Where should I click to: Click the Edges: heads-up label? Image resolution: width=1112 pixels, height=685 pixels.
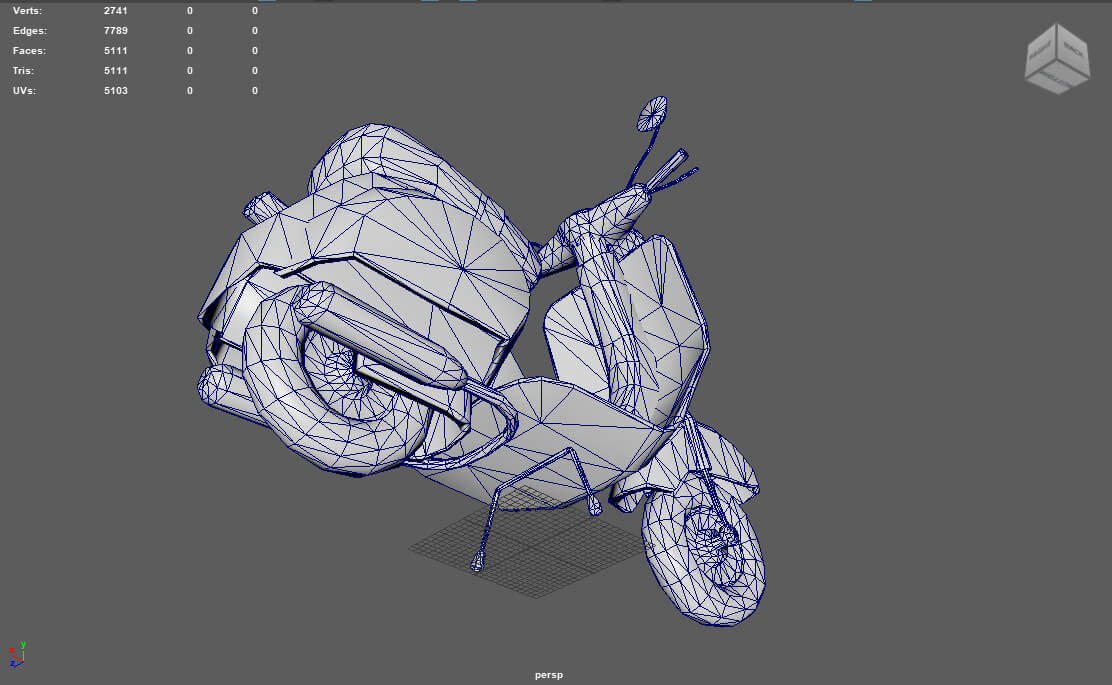pyautogui.click(x=30, y=30)
